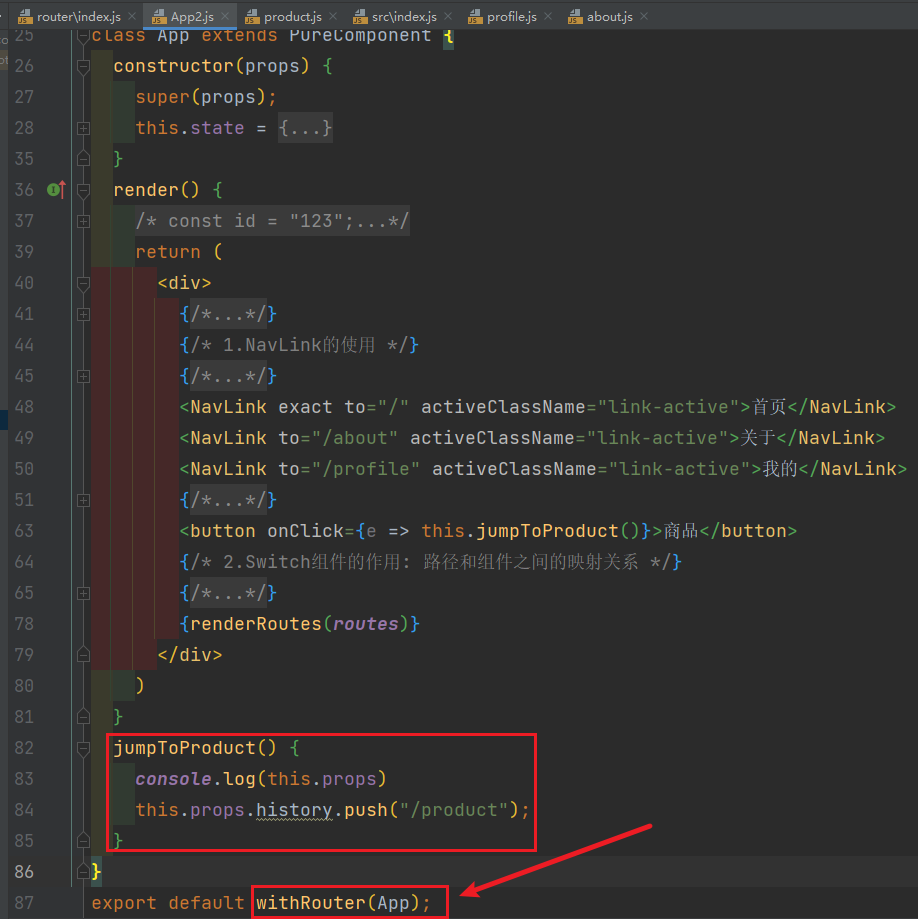Click the 'exact' attribute on line 48

coord(305,407)
